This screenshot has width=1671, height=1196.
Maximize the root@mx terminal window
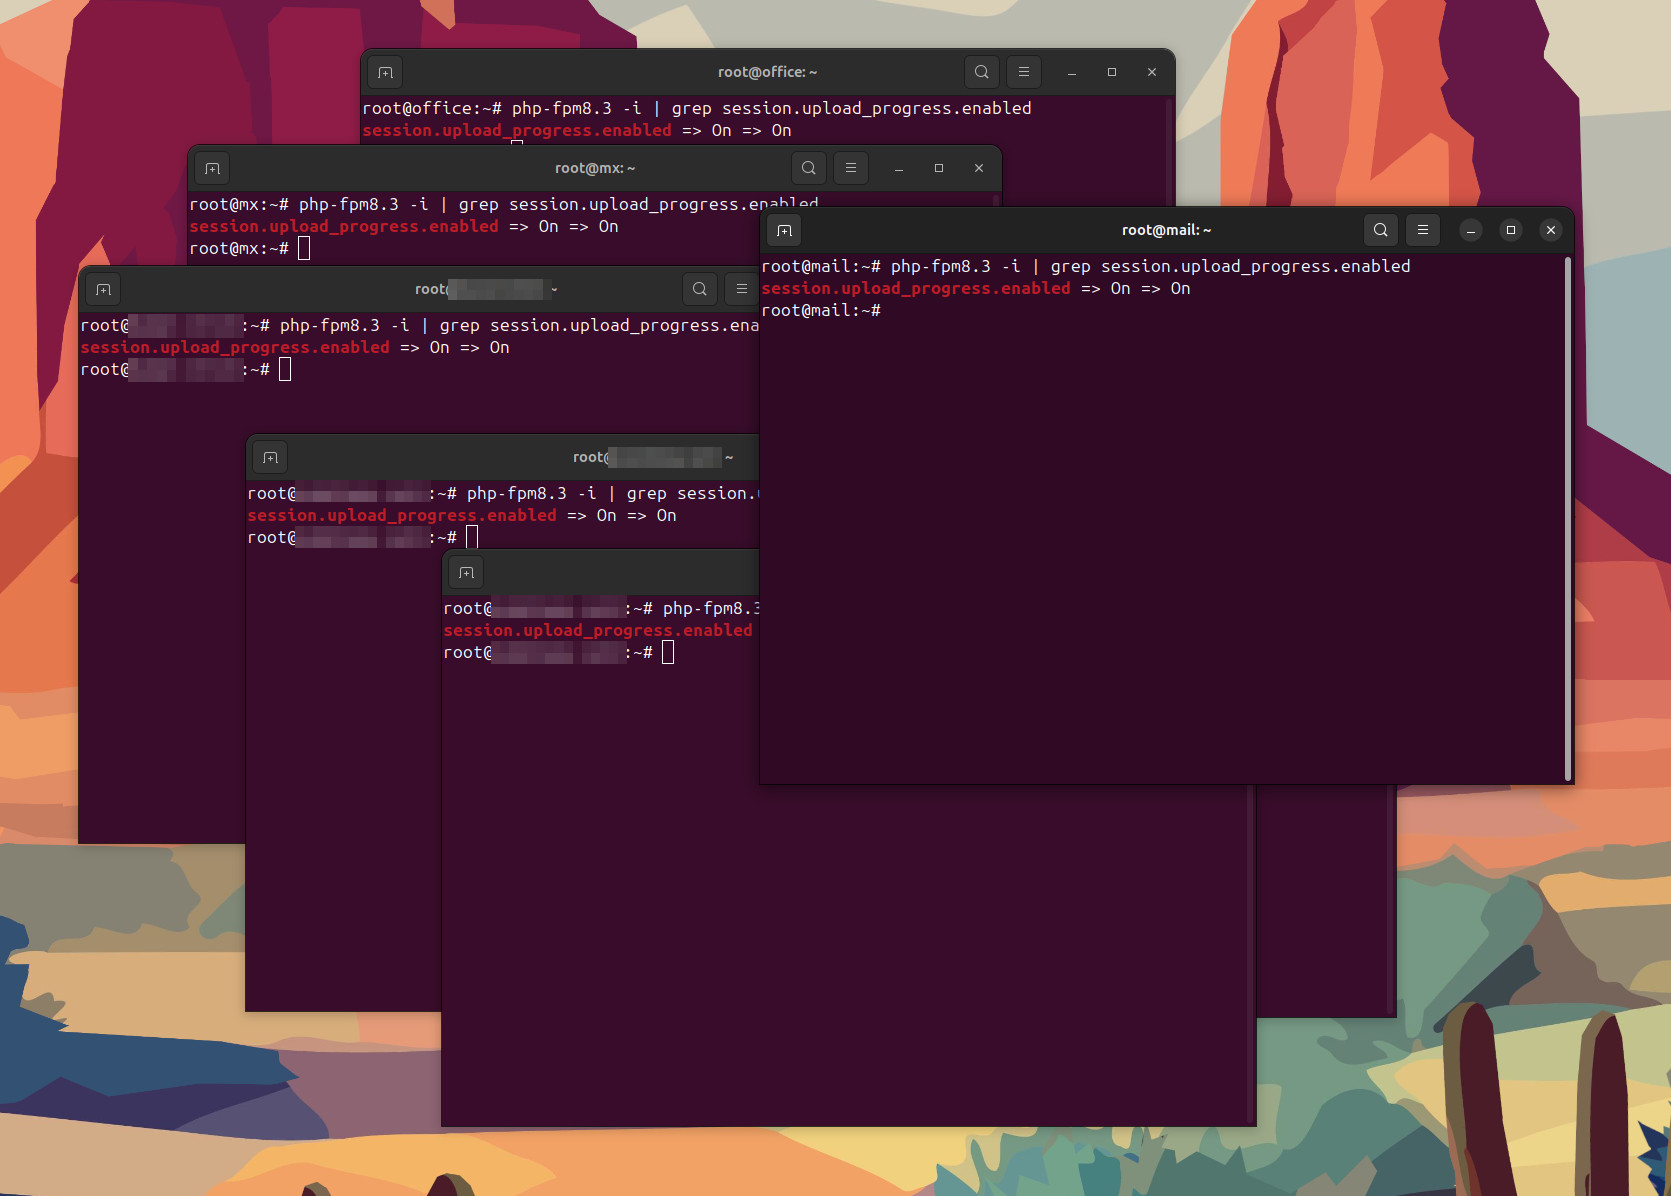939,168
